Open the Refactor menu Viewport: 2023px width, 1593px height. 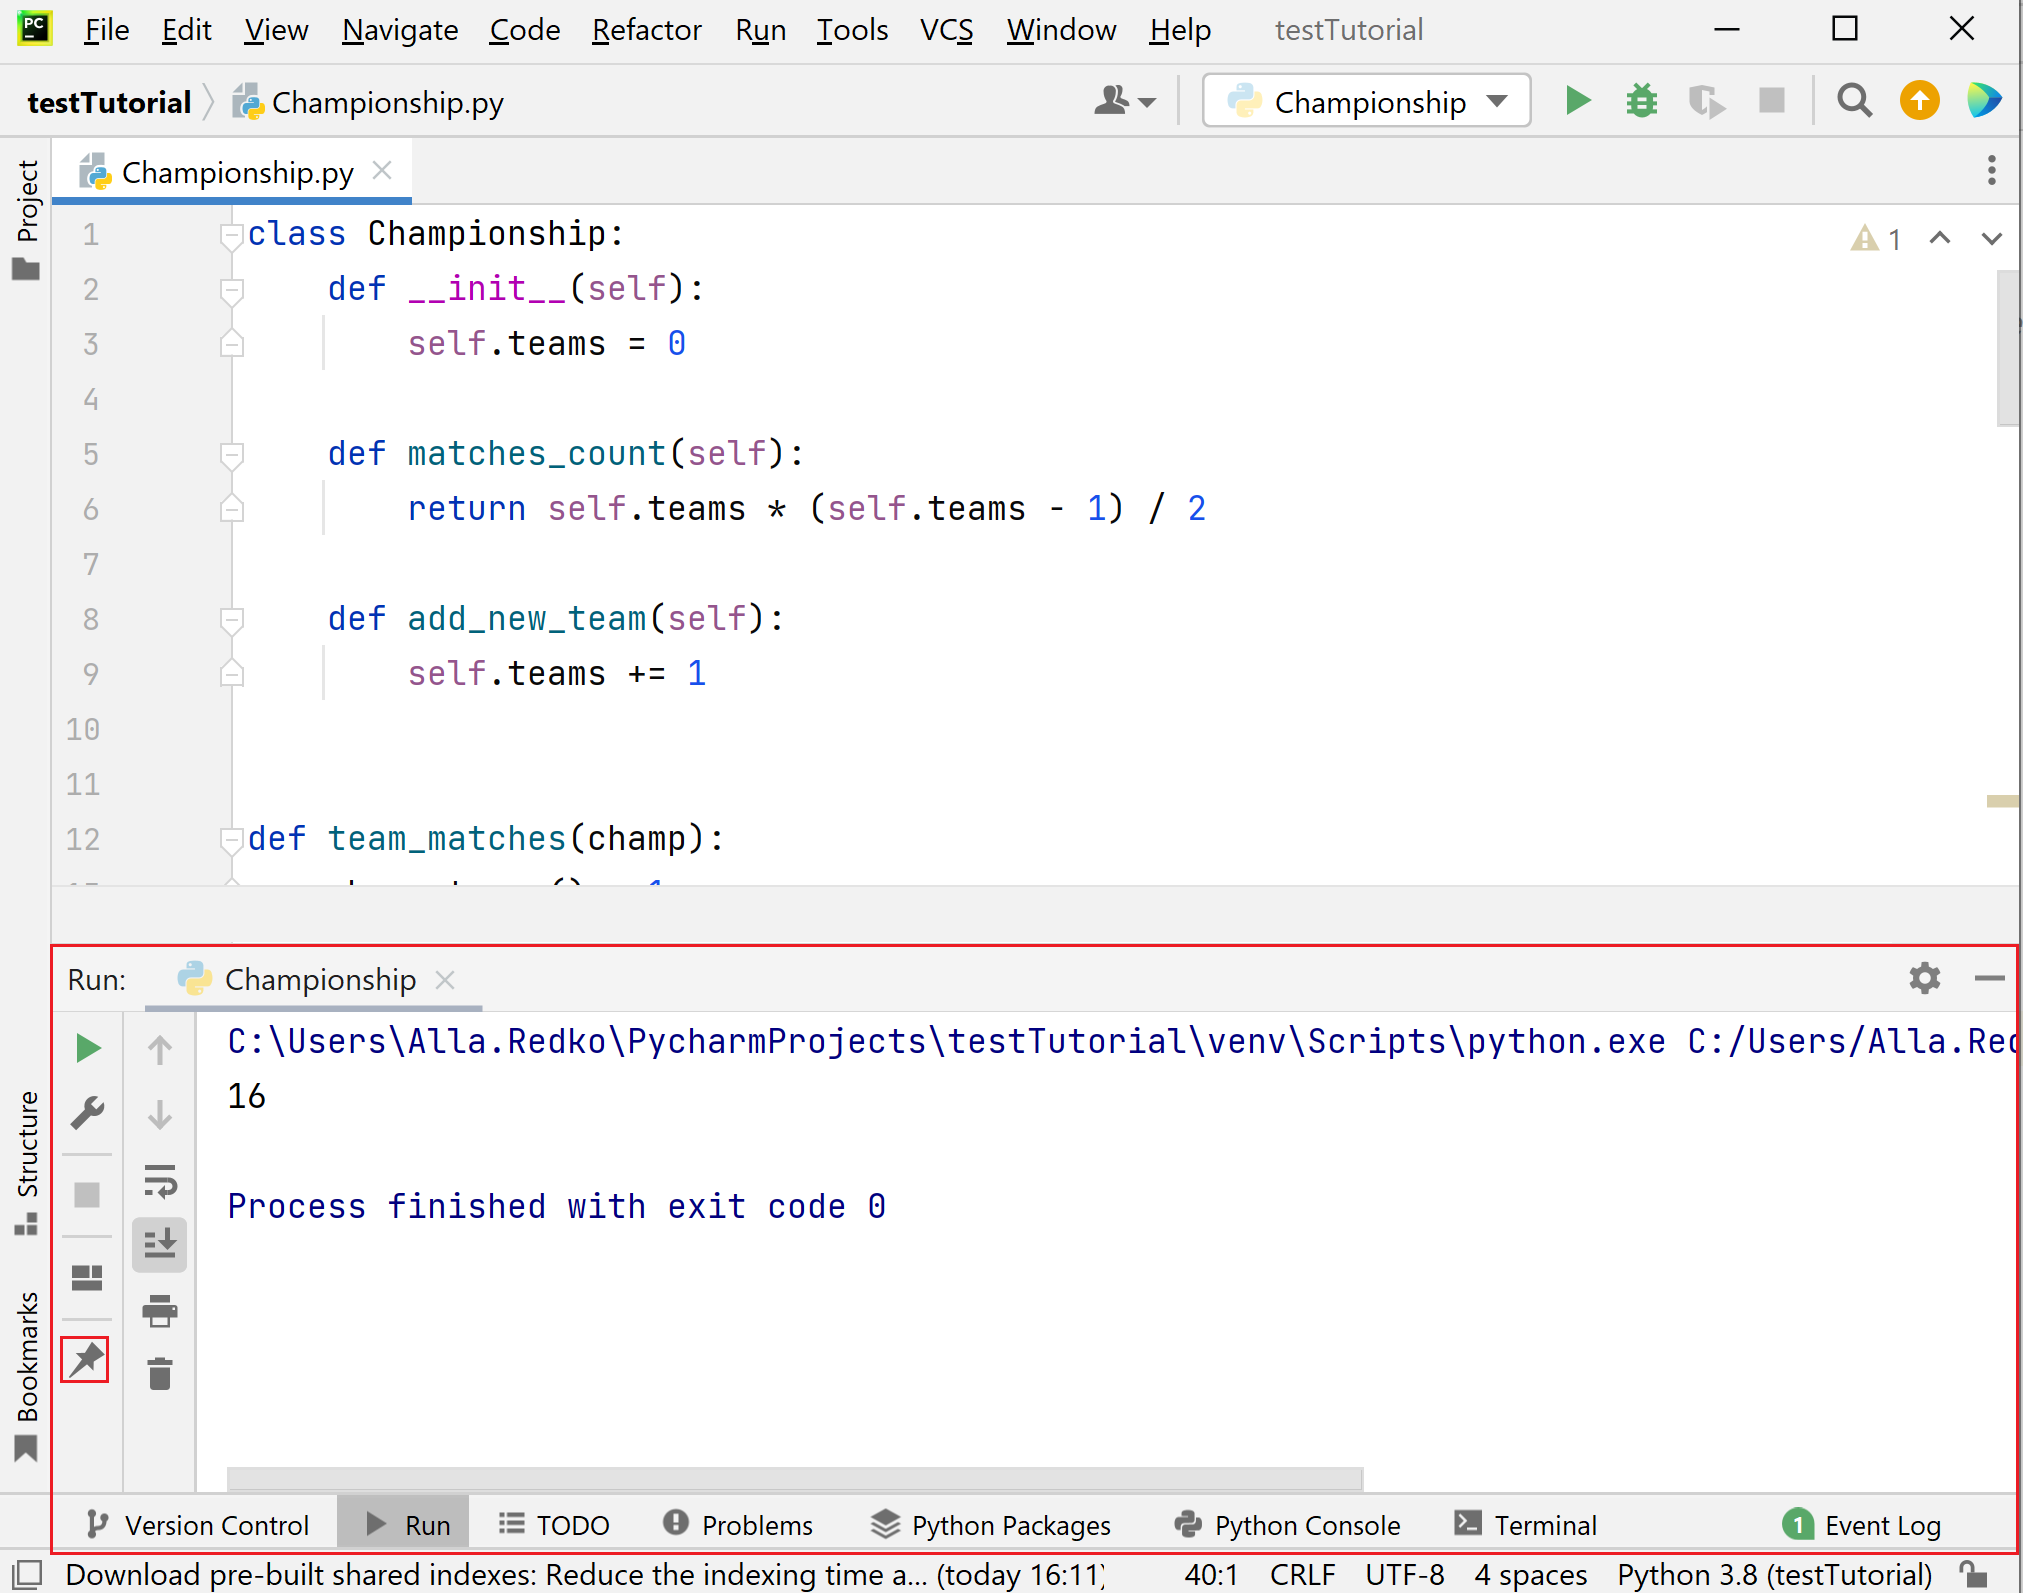click(646, 30)
